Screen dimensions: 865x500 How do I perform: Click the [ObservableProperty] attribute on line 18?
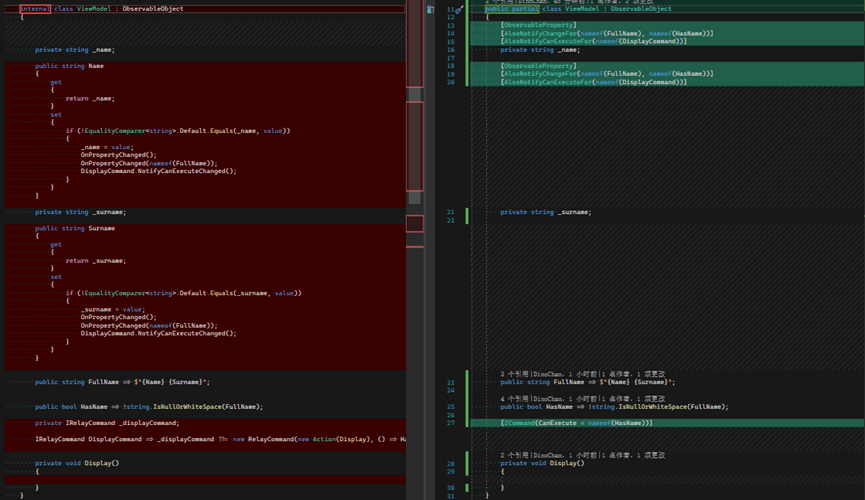point(538,66)
